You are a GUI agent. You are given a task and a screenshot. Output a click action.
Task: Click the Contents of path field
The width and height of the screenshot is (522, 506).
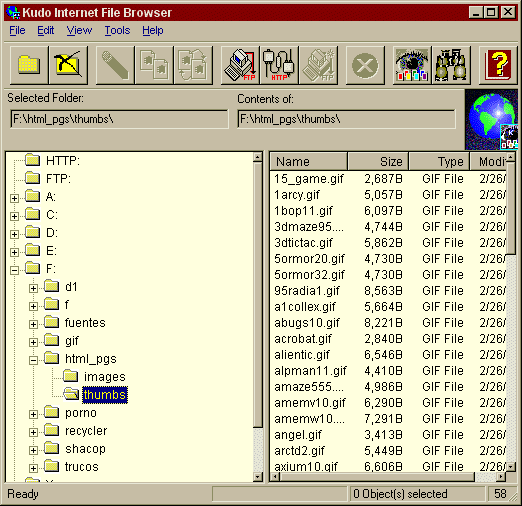(x=346, y=119)
